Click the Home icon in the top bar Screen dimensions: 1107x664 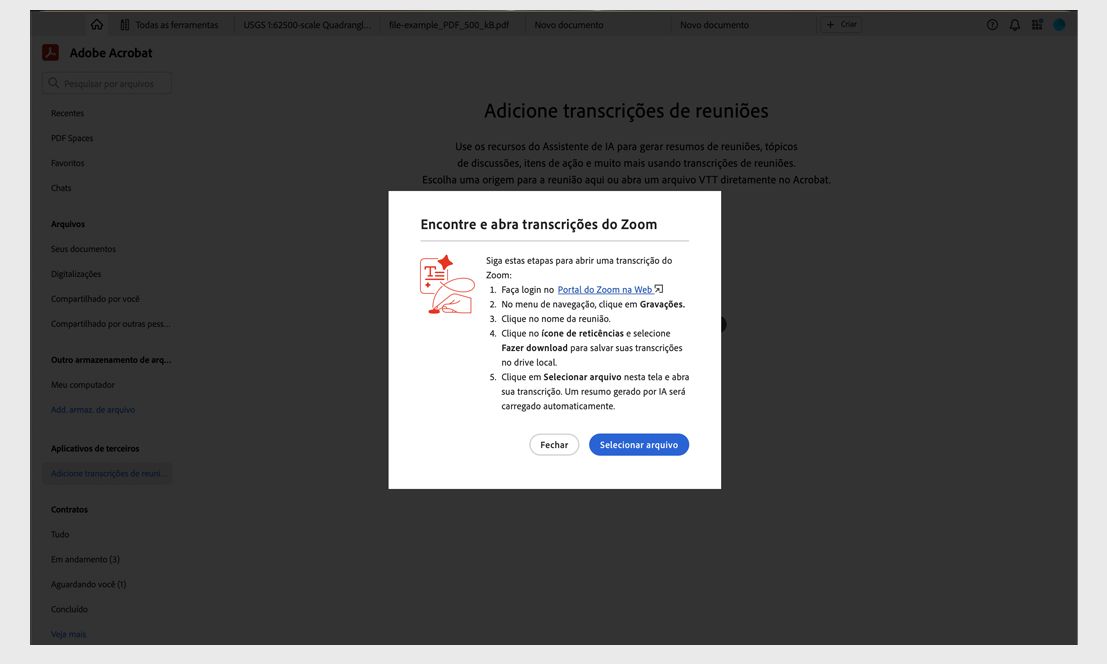tap(97, 25)
